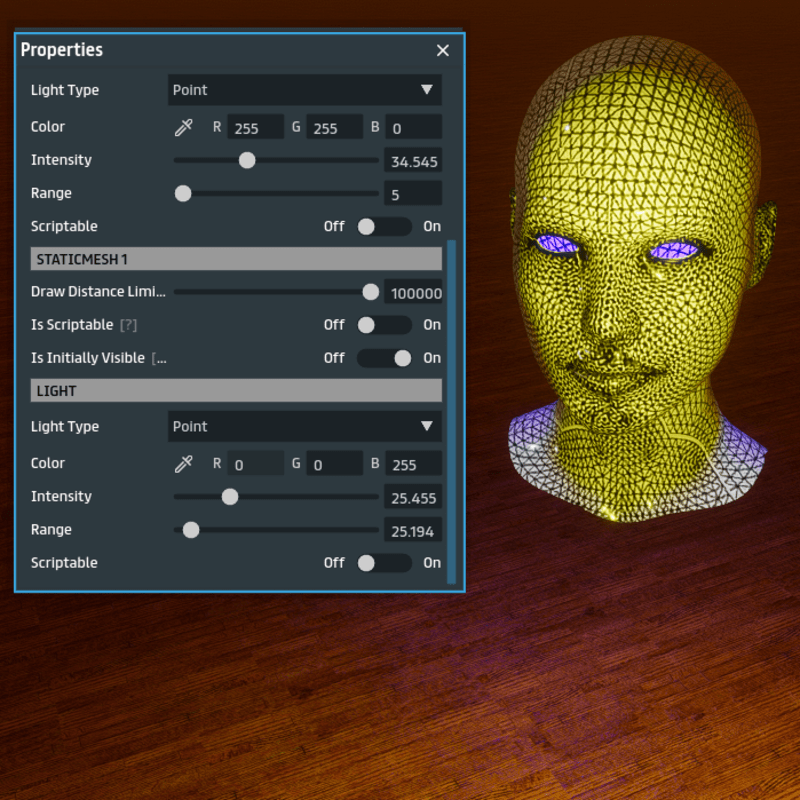Click the eyedropper icon for the blue light color
Viewport: 800px width, 800px height.
point(183,463)
